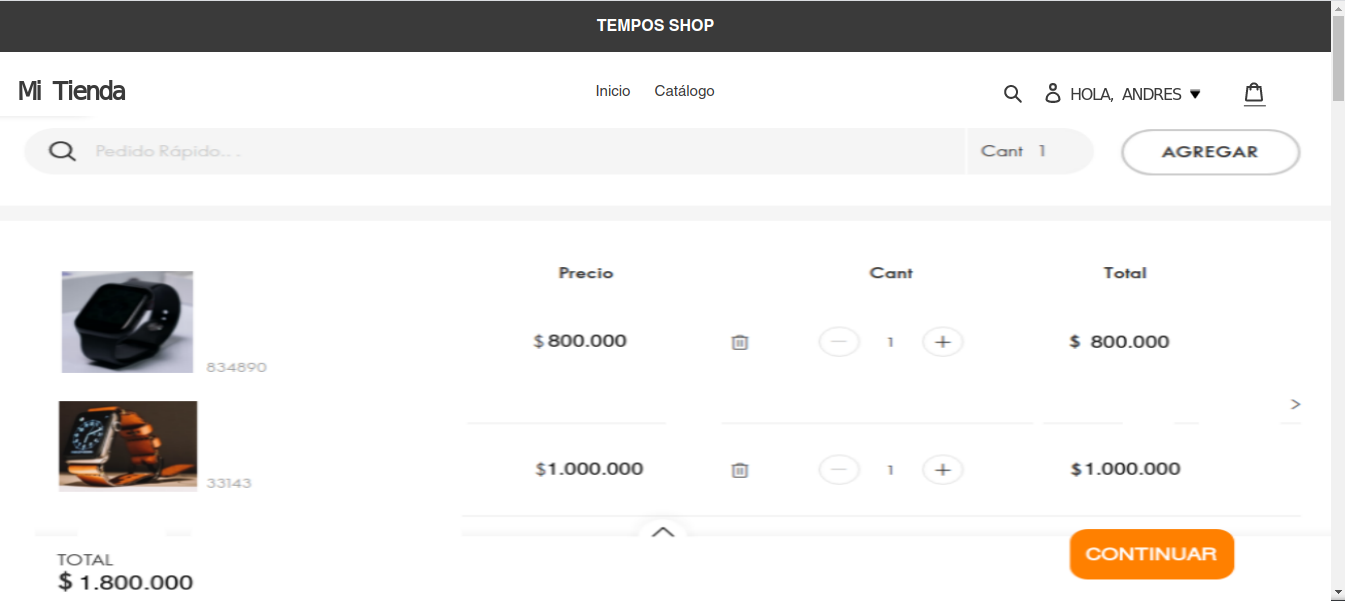This screenshot has width=1345, height=601.
Task: Increase quantity of the $1.000.000 item
Action: [x=942, y=470]
